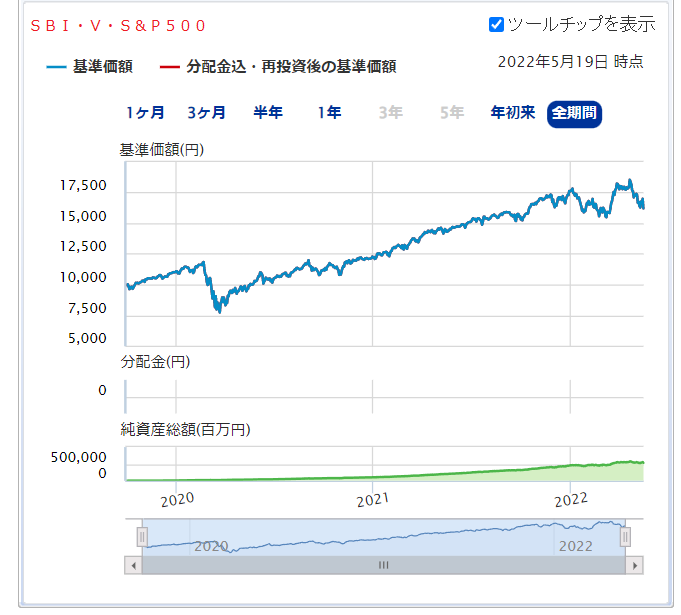
Task: Choose the 1年 time range
Action: click(x=329, y=113)
